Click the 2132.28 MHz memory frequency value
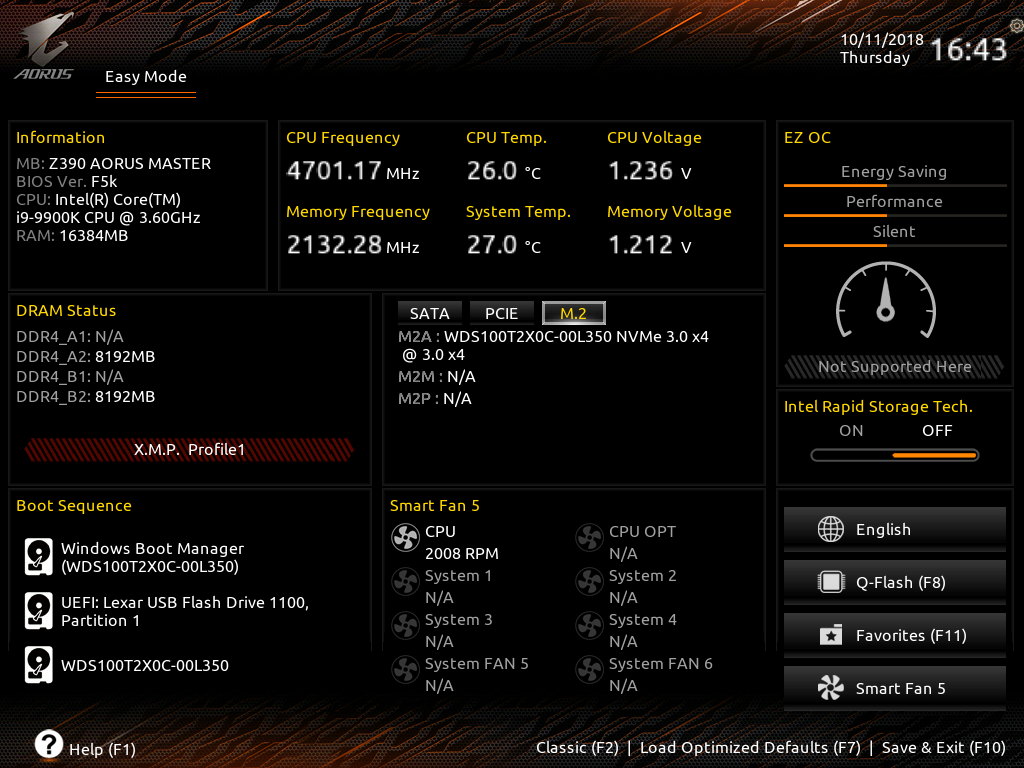The height and width of the screenshot is (768, 1024). coord(353,245)
